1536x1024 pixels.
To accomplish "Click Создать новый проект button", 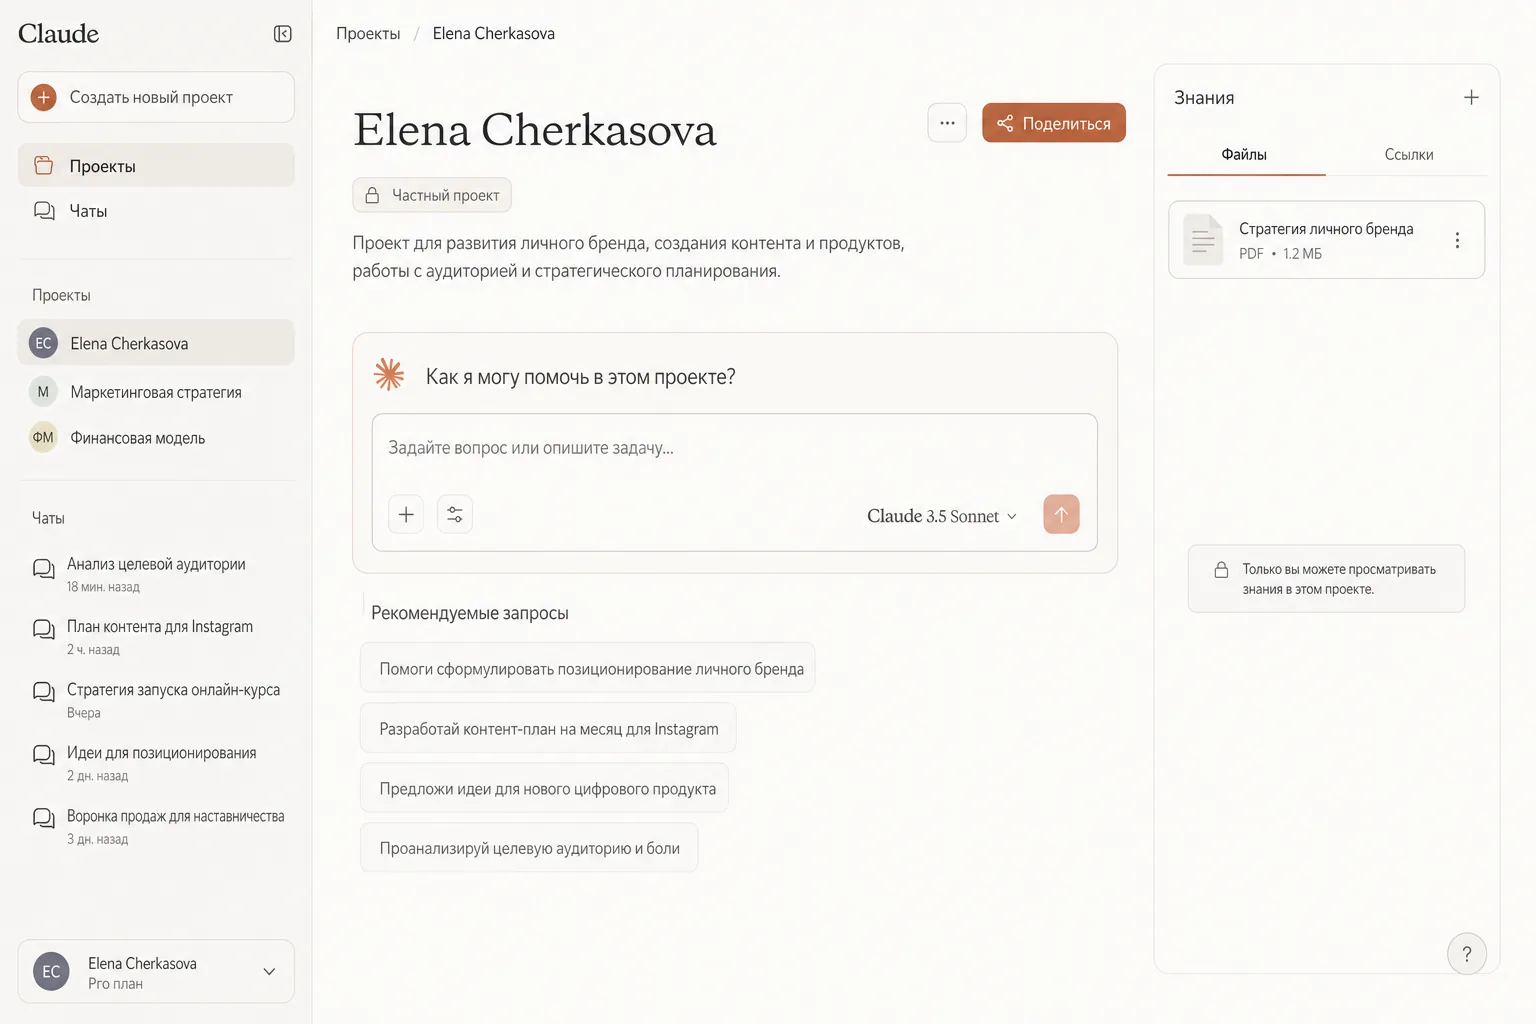I will (x=156, y=97).
